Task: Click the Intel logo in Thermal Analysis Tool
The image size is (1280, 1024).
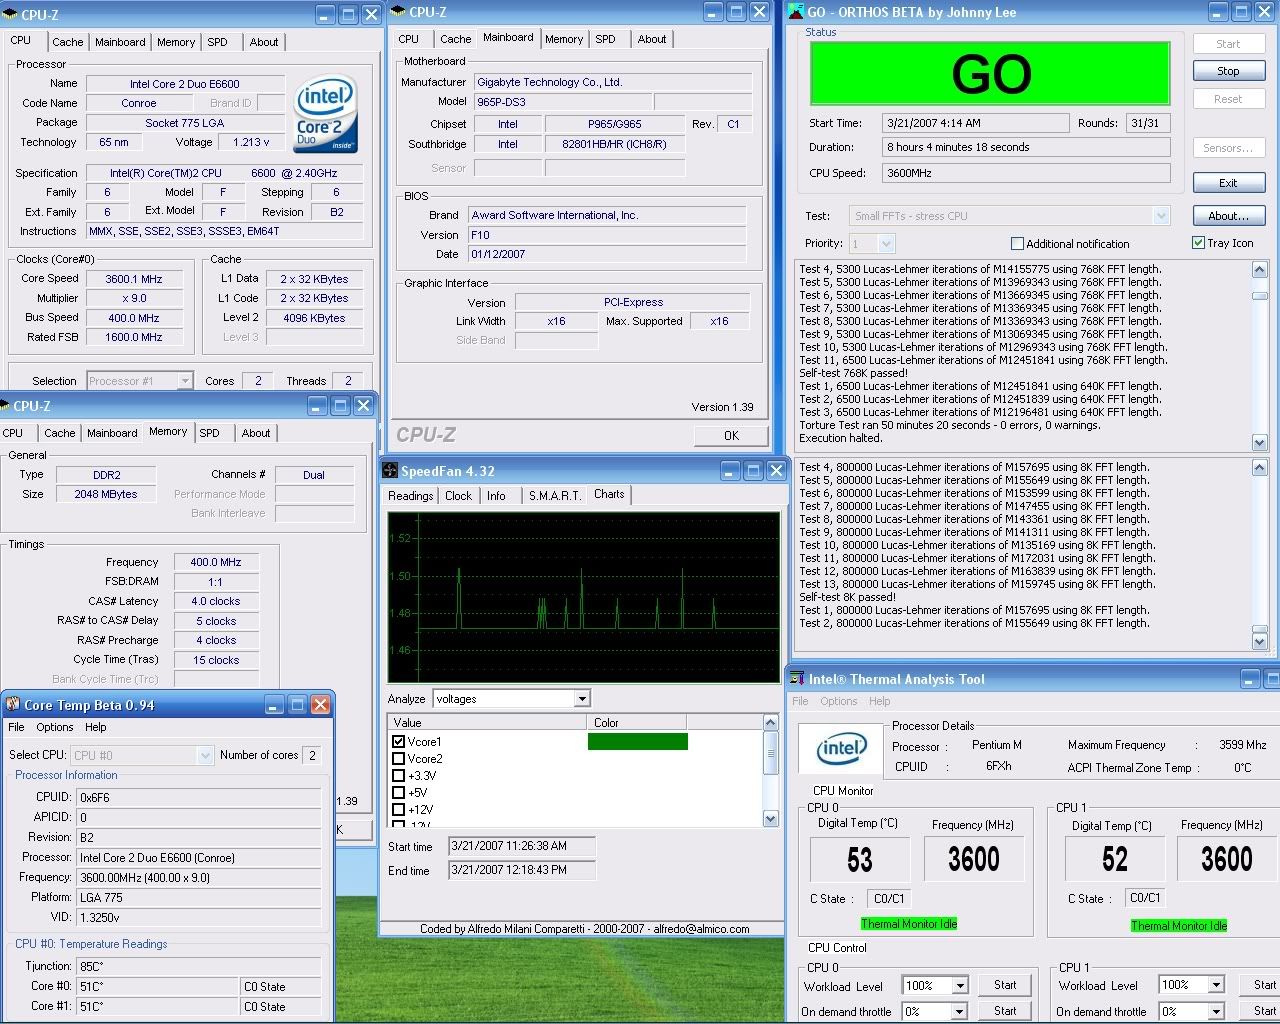Action: point(842,748)
